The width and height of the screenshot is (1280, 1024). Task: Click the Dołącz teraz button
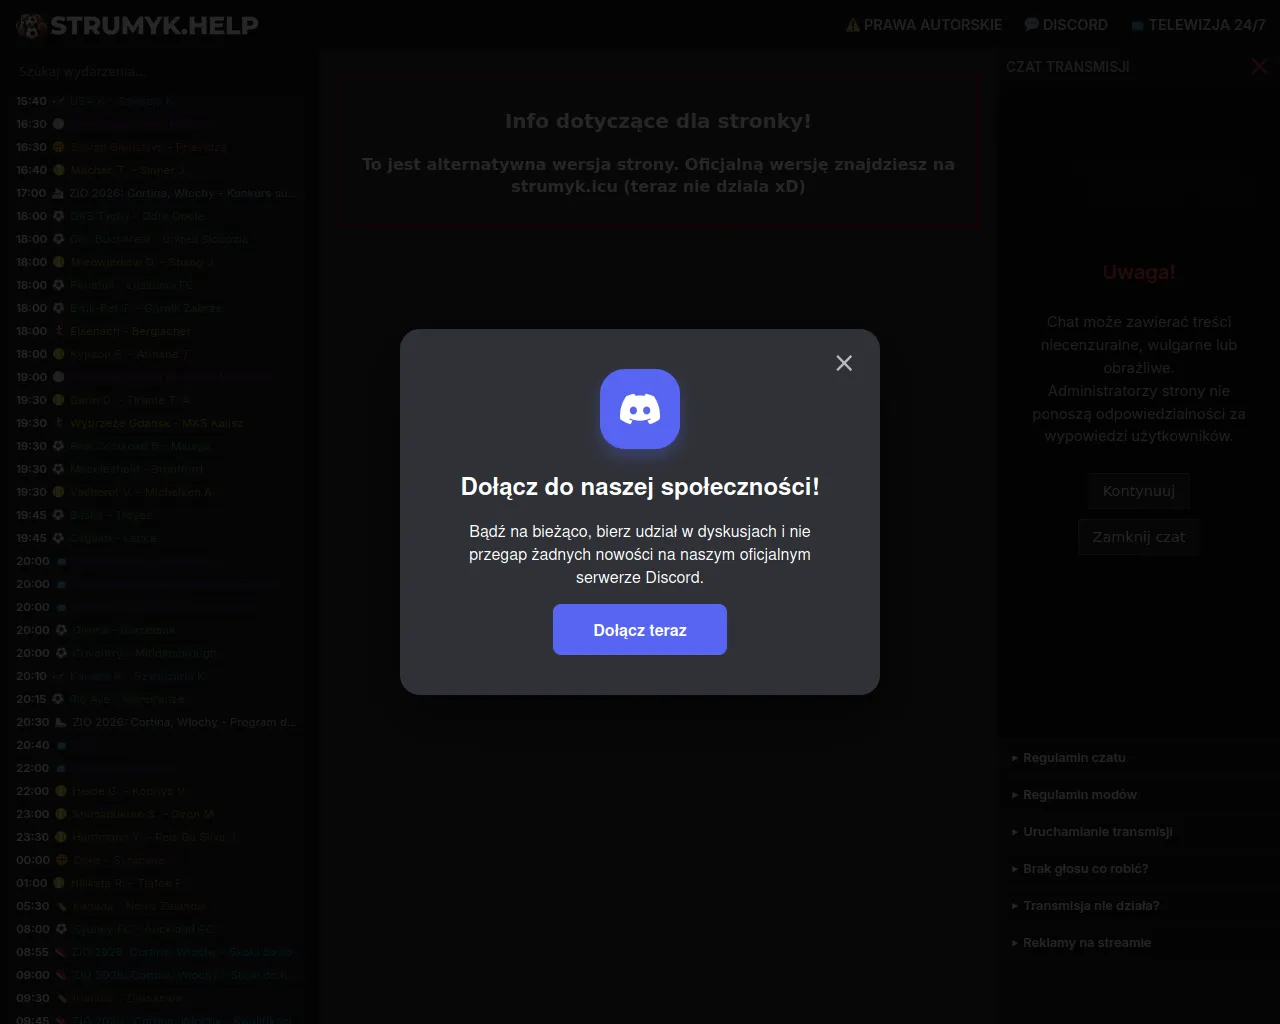coord(640,630)
